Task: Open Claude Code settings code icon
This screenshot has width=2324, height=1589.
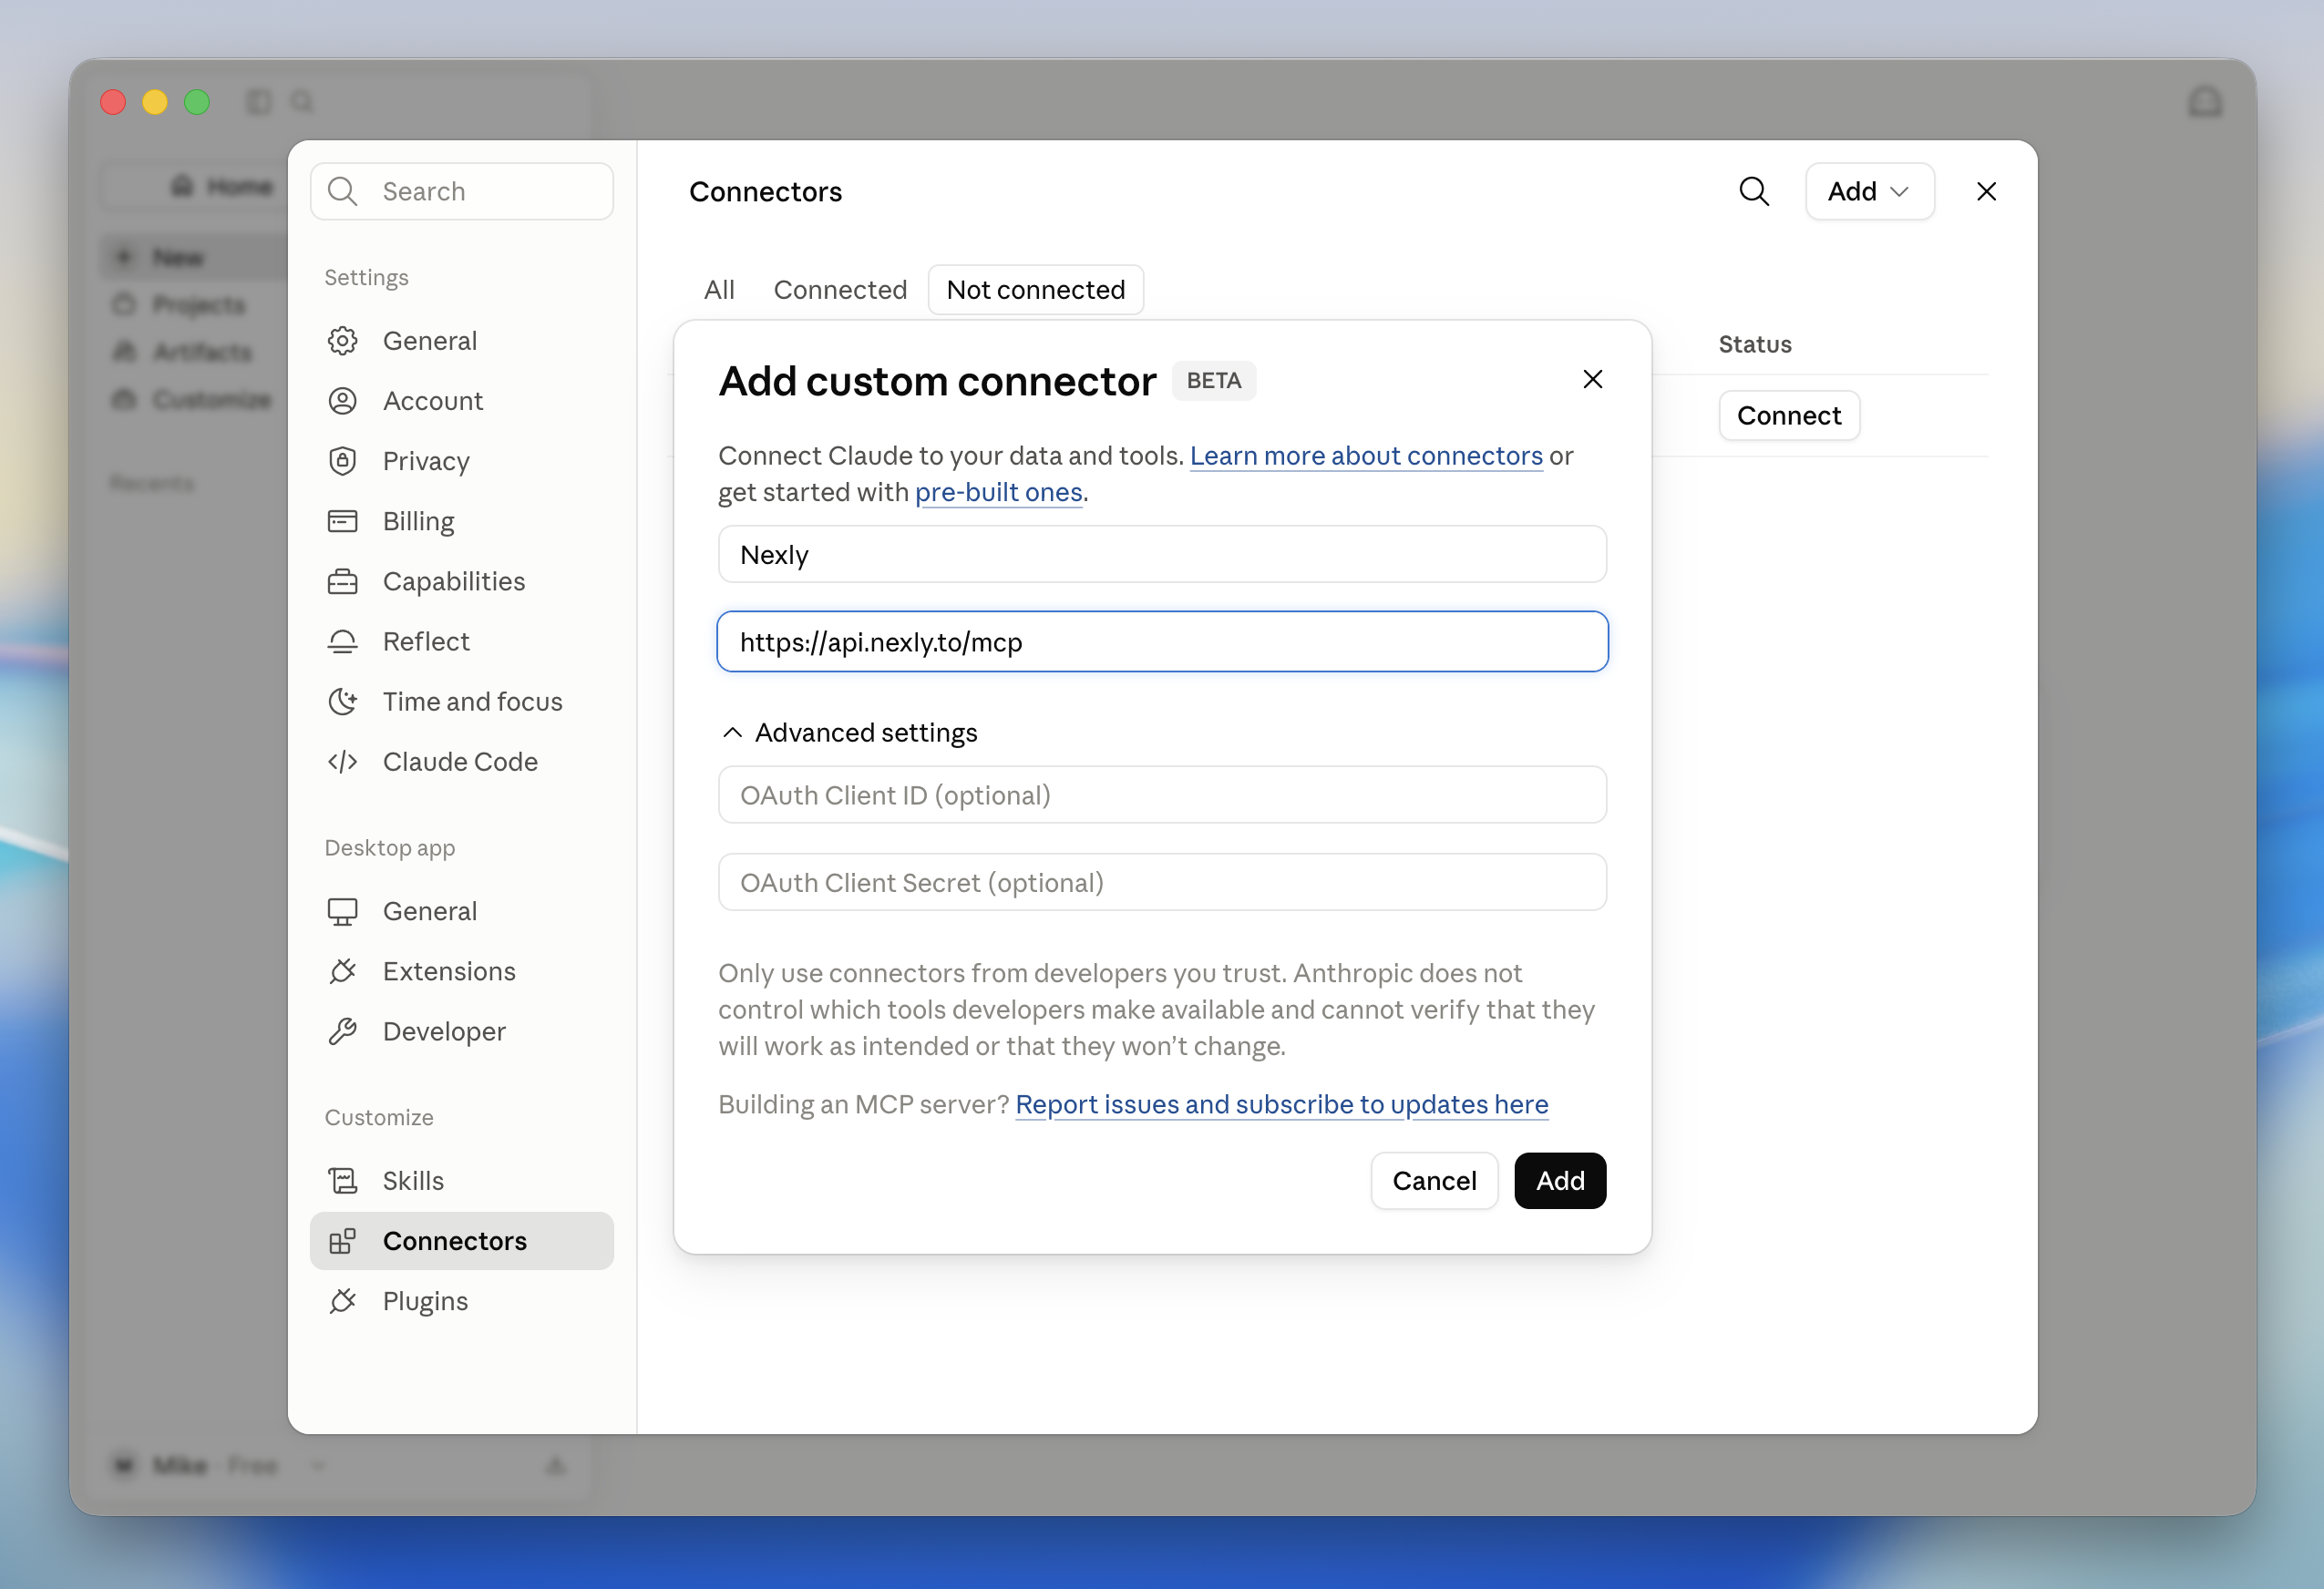Action: point(343,762)
